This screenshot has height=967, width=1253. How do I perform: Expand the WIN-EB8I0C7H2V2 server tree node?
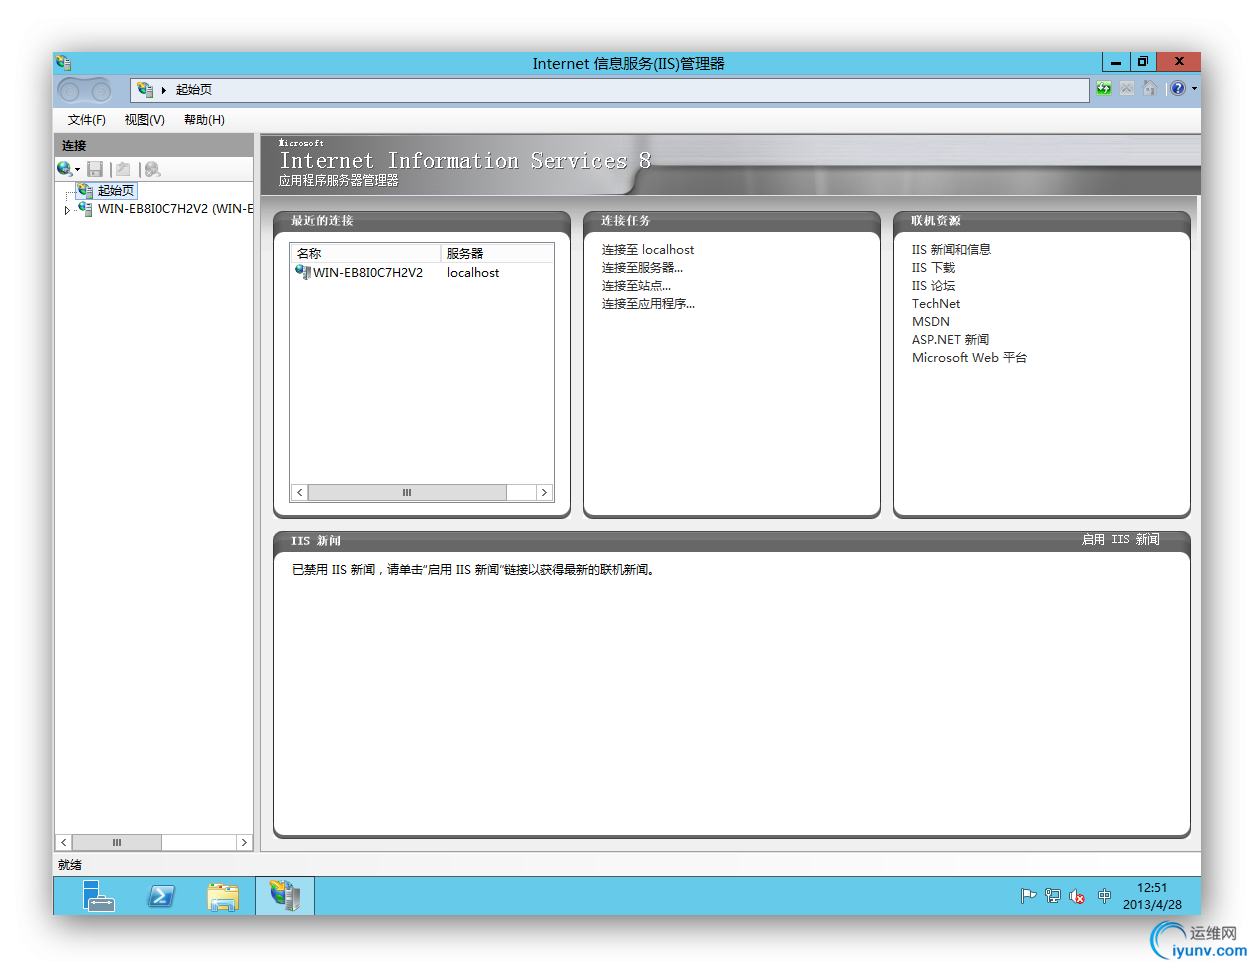tap(67, 211)
